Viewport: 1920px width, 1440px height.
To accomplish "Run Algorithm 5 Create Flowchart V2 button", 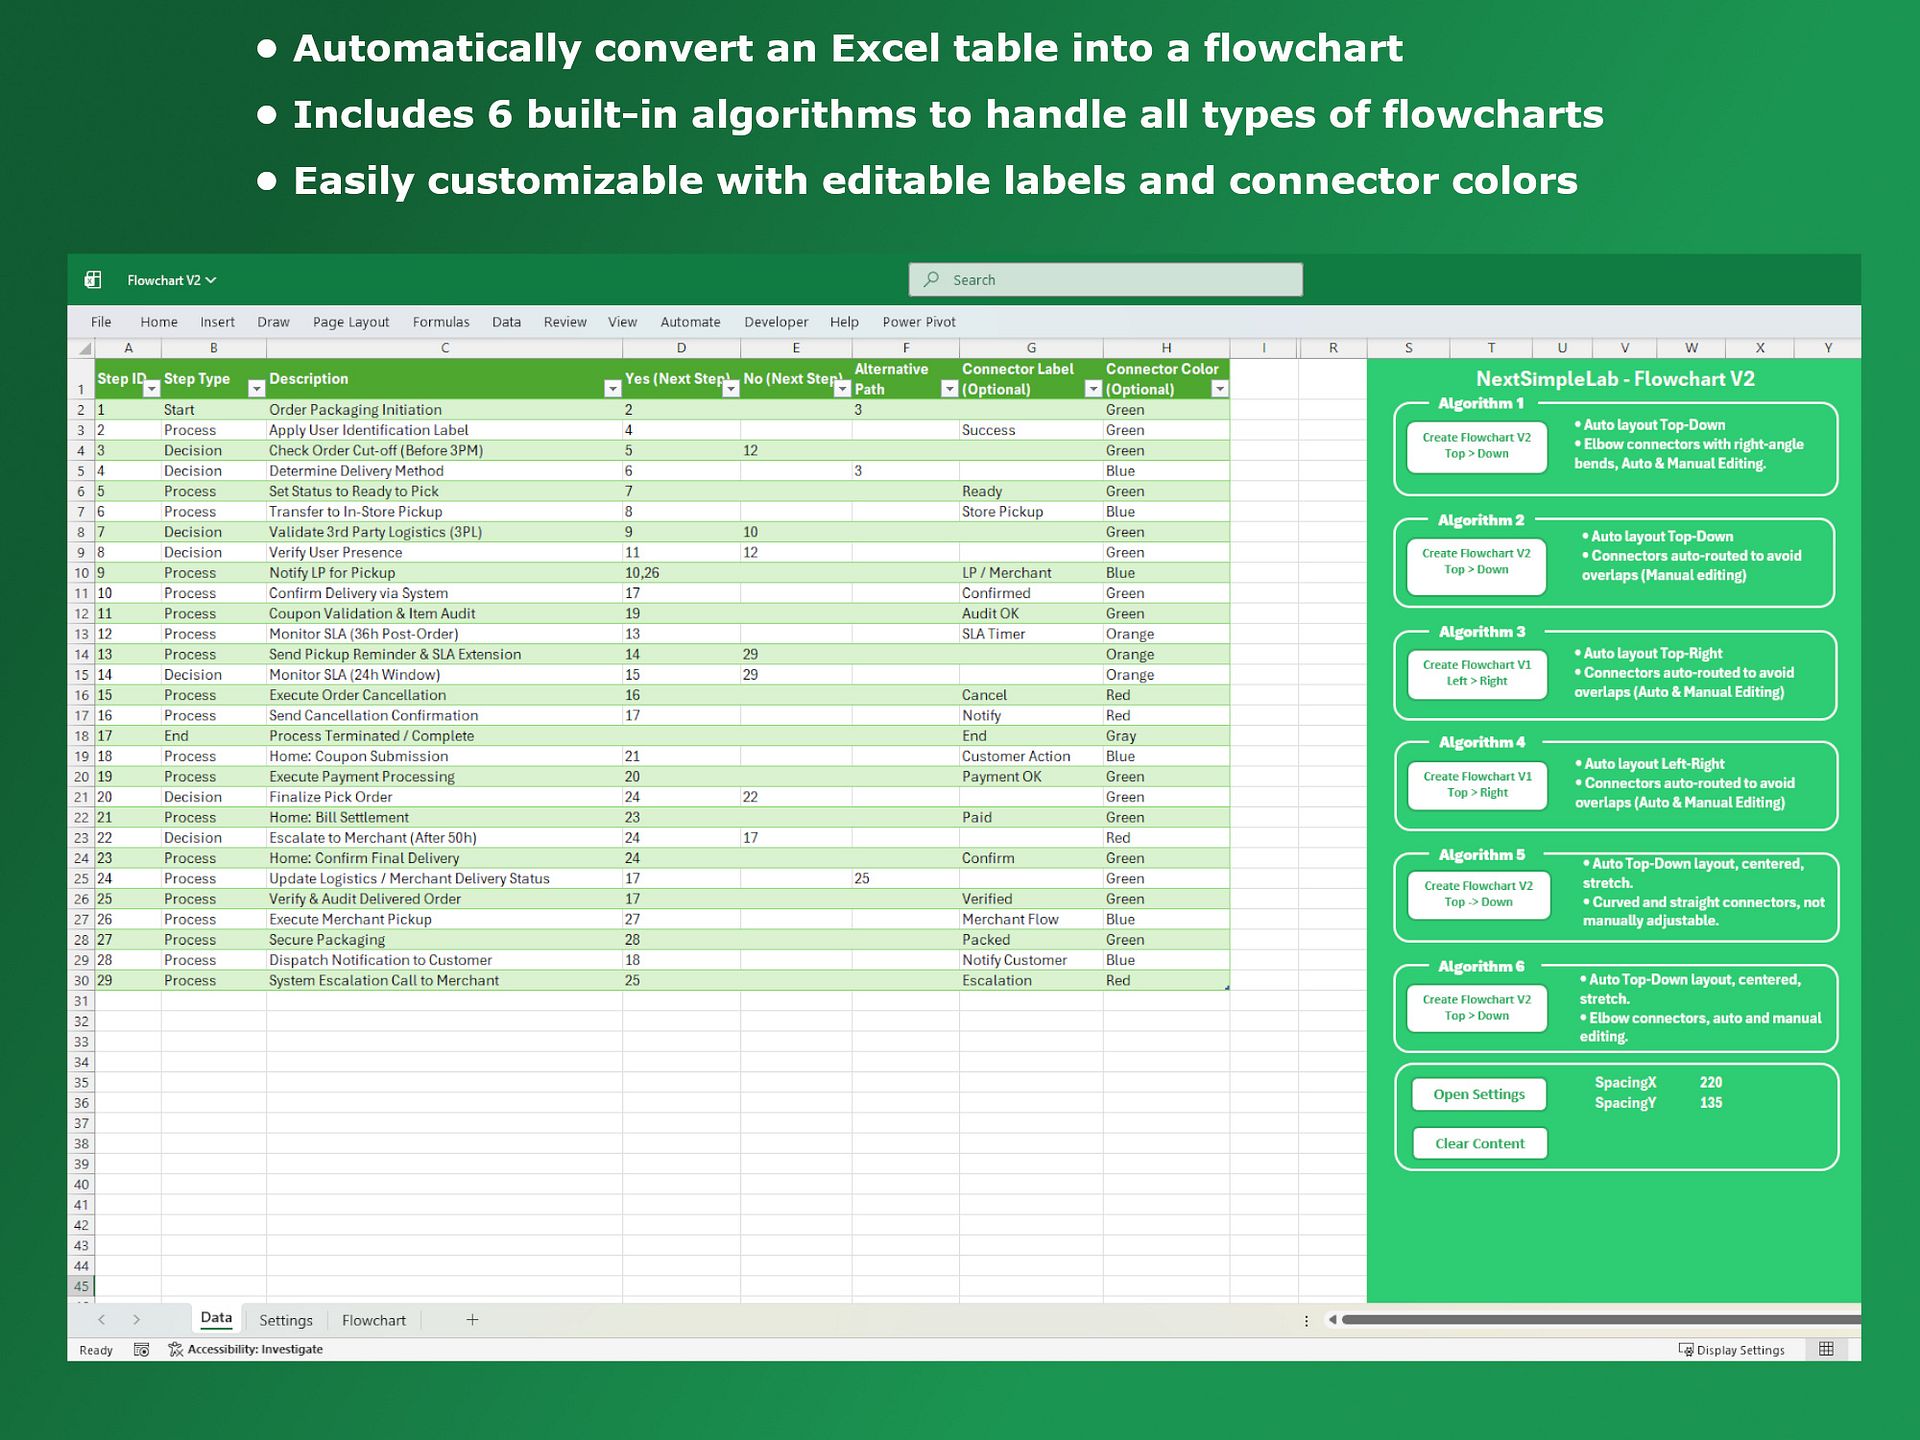I will tap(1478, 895).
